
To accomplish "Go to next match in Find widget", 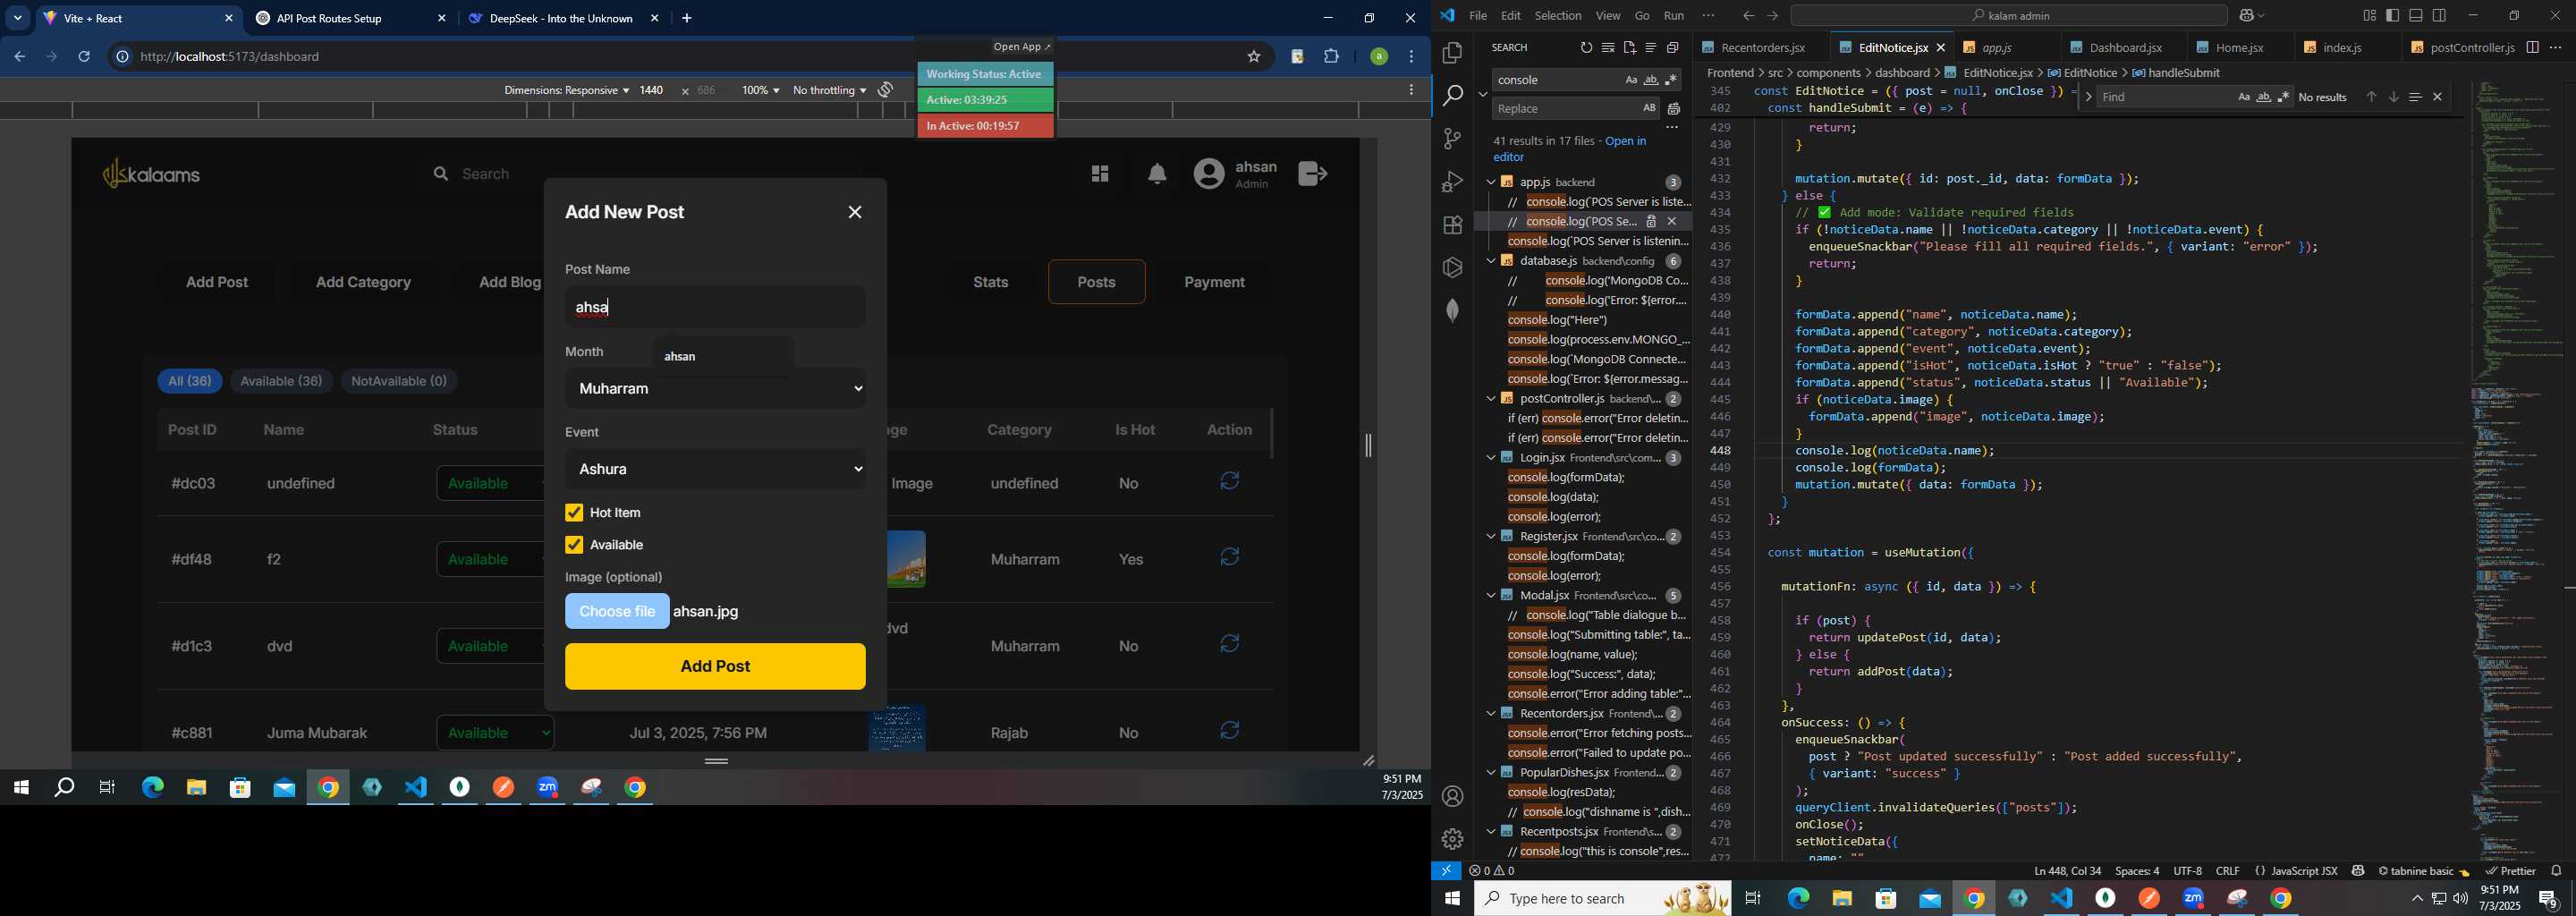I will click(x=2393, y=97).
